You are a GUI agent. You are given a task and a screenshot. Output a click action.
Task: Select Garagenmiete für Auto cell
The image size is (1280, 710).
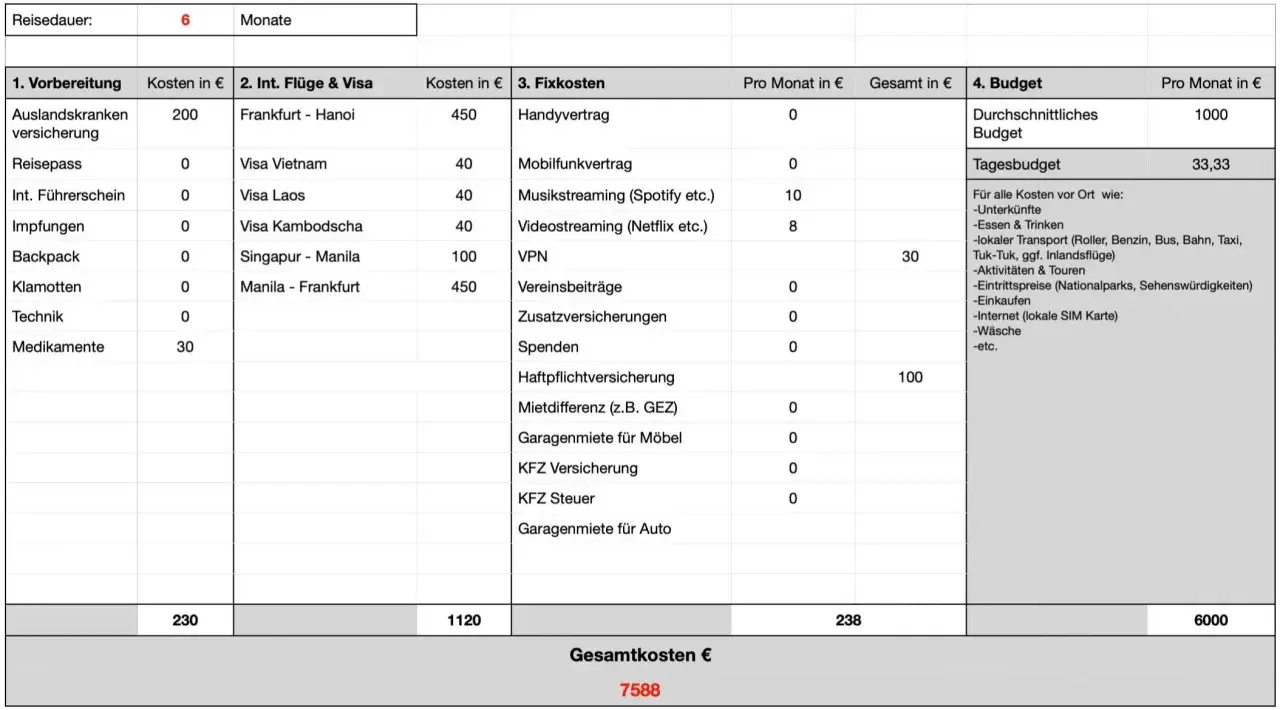click(x=621, y=528)
